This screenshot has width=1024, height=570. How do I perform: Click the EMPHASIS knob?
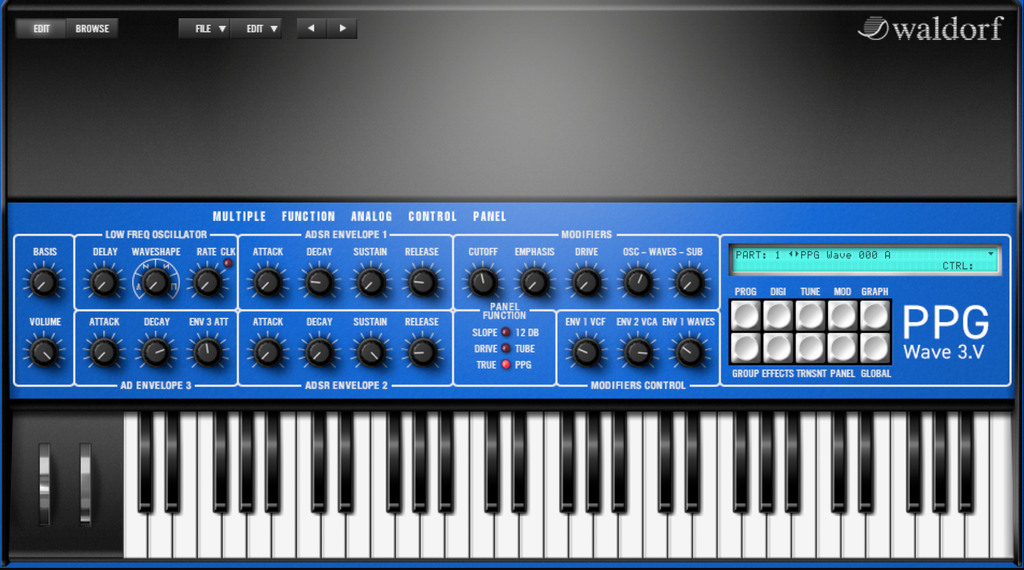click(534, 283)
